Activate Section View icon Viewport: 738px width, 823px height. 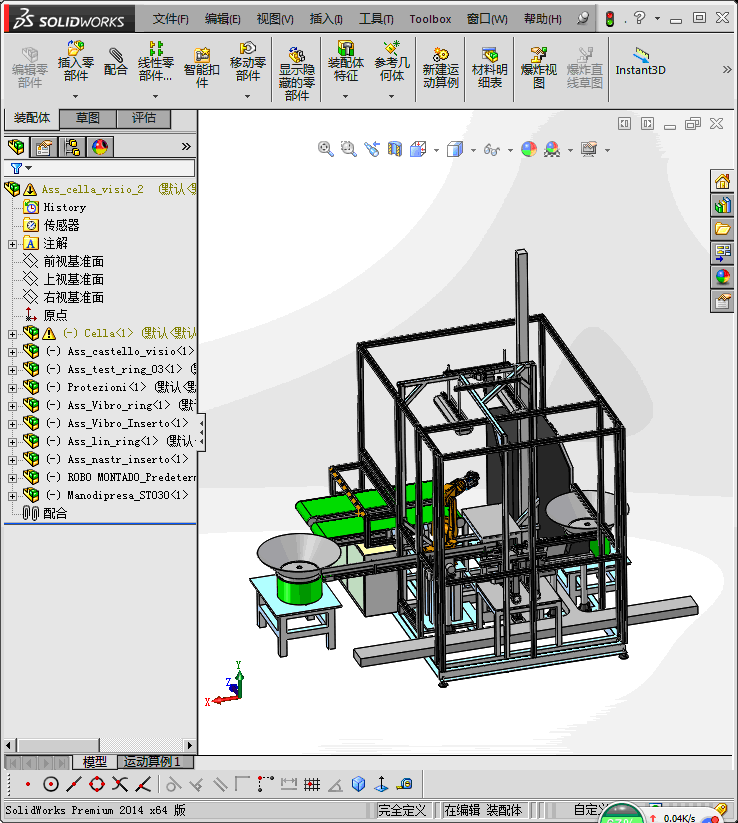tap(395, 149)
